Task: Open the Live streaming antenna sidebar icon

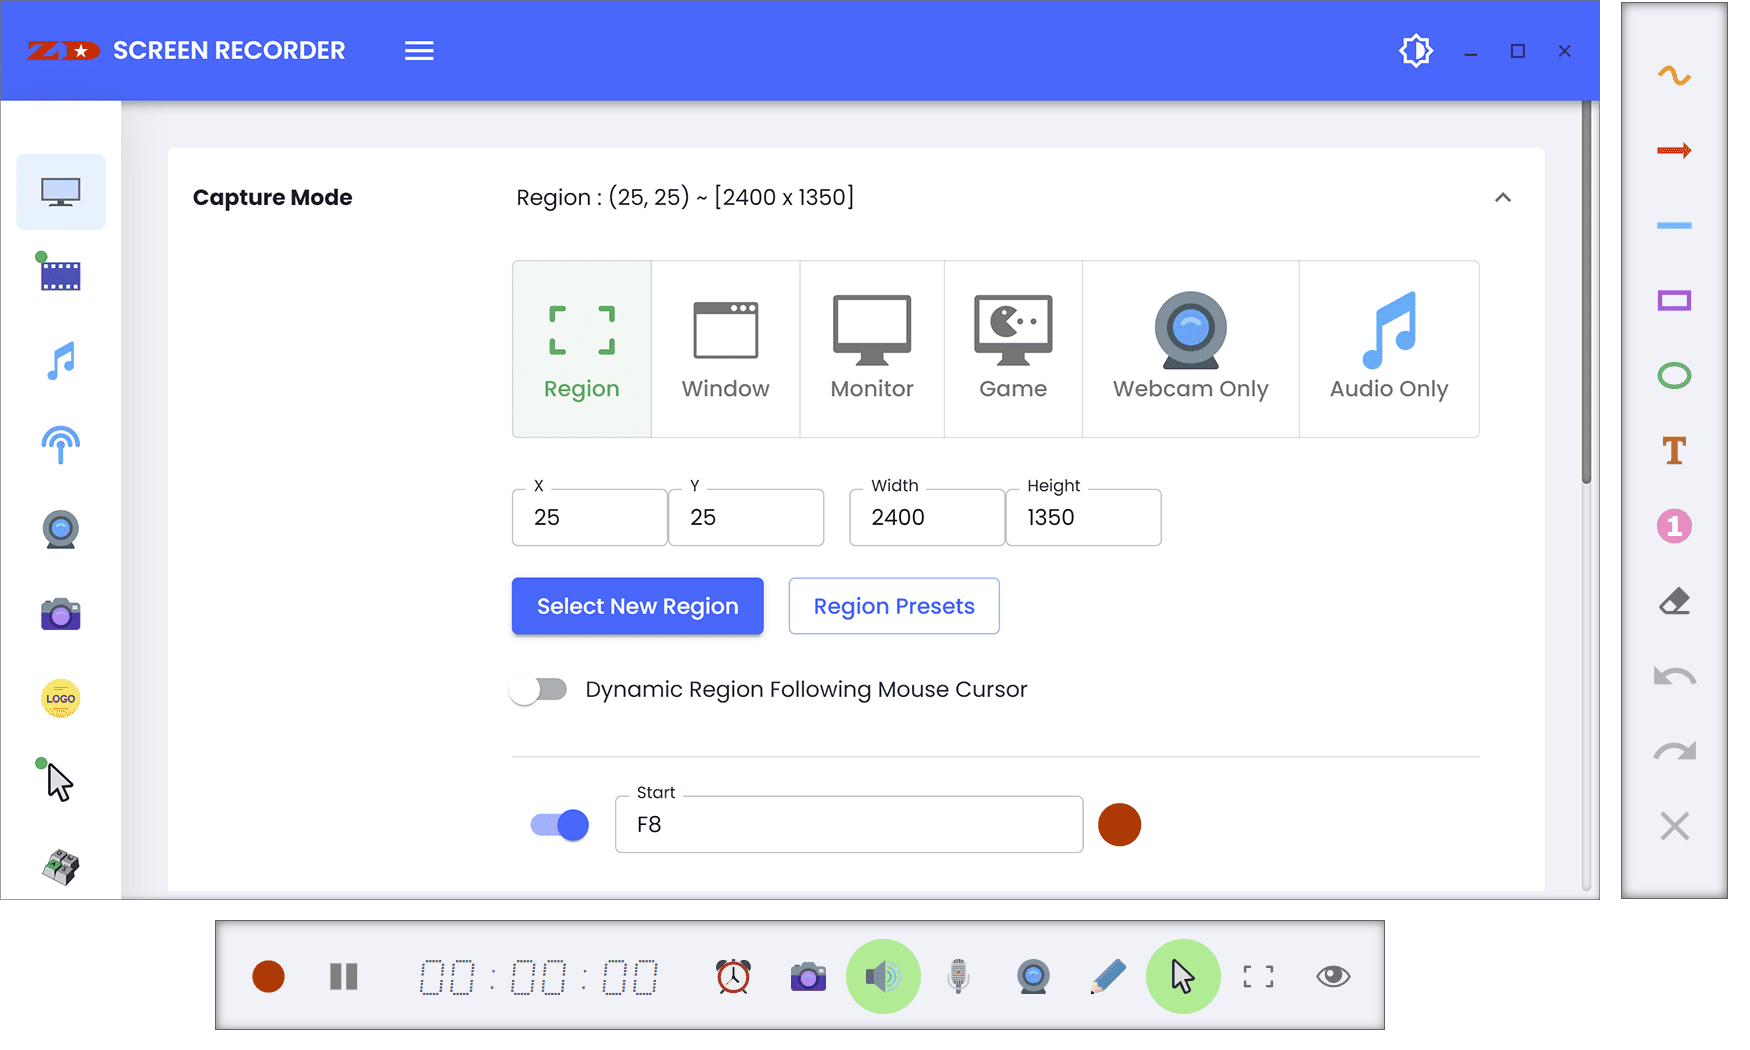Action: tap(61, 445)
